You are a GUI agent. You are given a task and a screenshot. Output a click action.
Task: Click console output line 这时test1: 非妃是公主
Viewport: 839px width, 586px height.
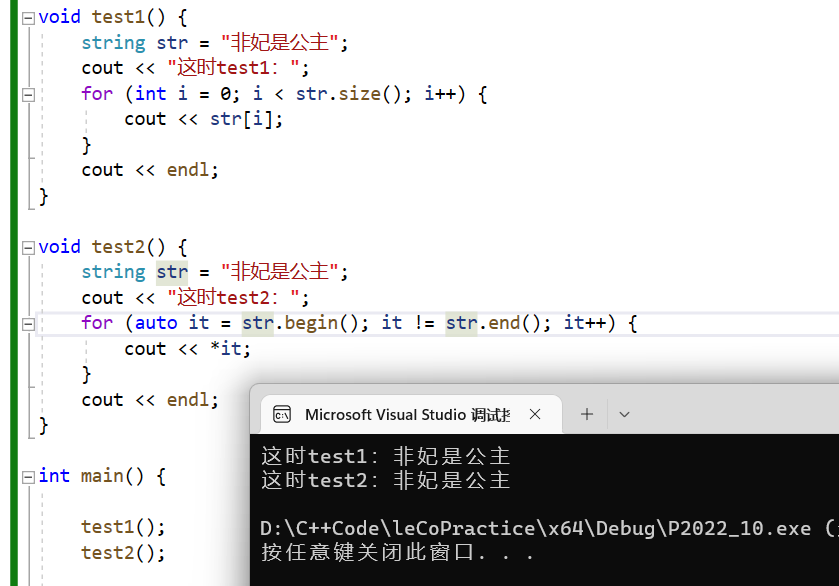[x=386, y=456]
